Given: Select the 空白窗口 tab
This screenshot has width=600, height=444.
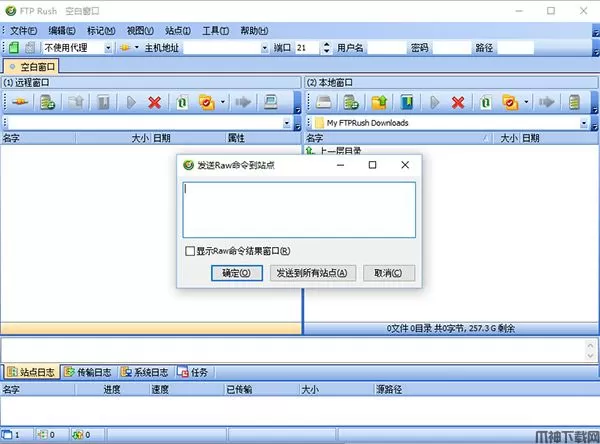Looking at the screenshot, I should pos(31,67).
